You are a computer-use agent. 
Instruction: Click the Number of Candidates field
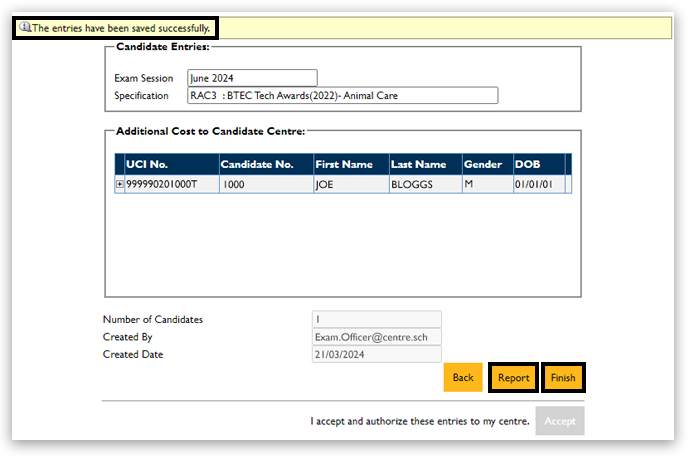[376, 320]
